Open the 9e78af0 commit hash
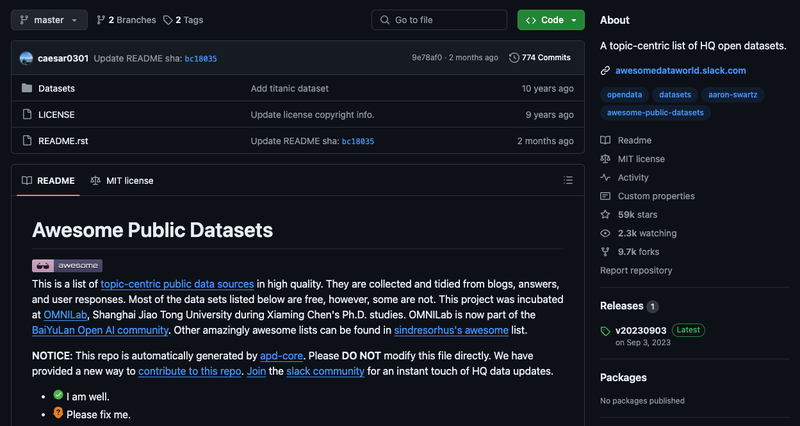This screenshot has width=800, height=426. click(427, 58)
